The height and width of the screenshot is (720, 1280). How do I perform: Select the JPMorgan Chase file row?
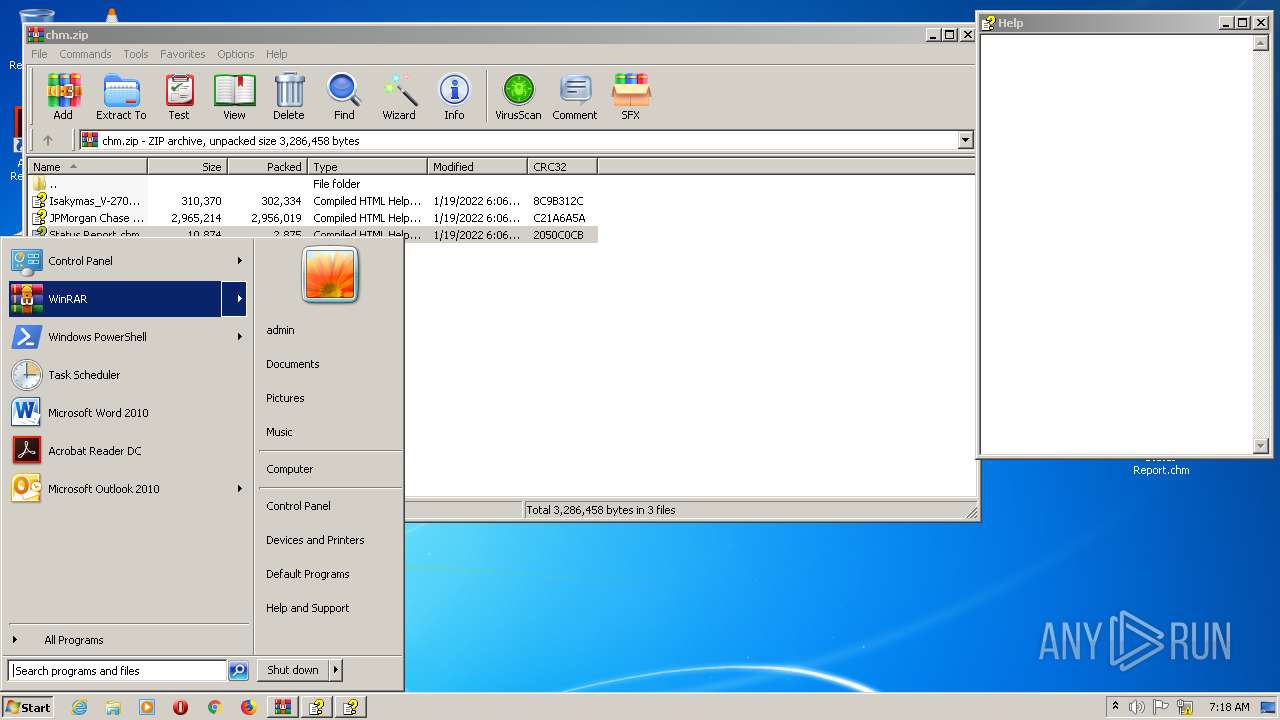pos(313,218)
